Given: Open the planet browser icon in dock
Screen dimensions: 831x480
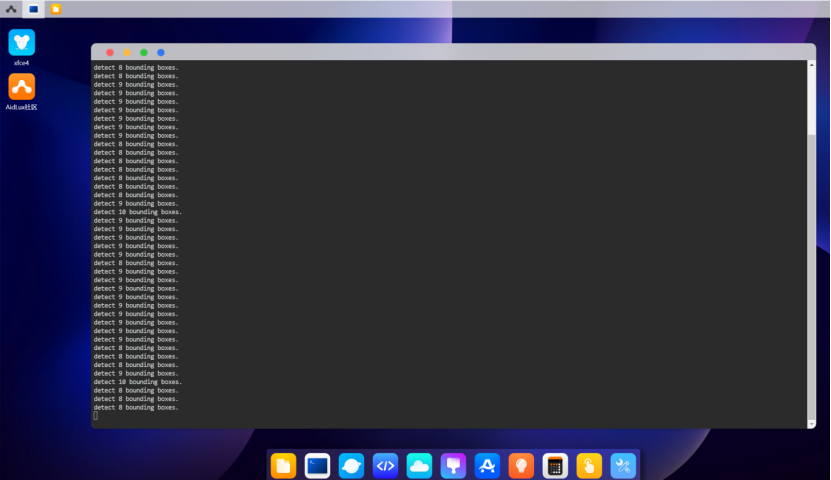Looking at the screenshot, I should 351,466.
